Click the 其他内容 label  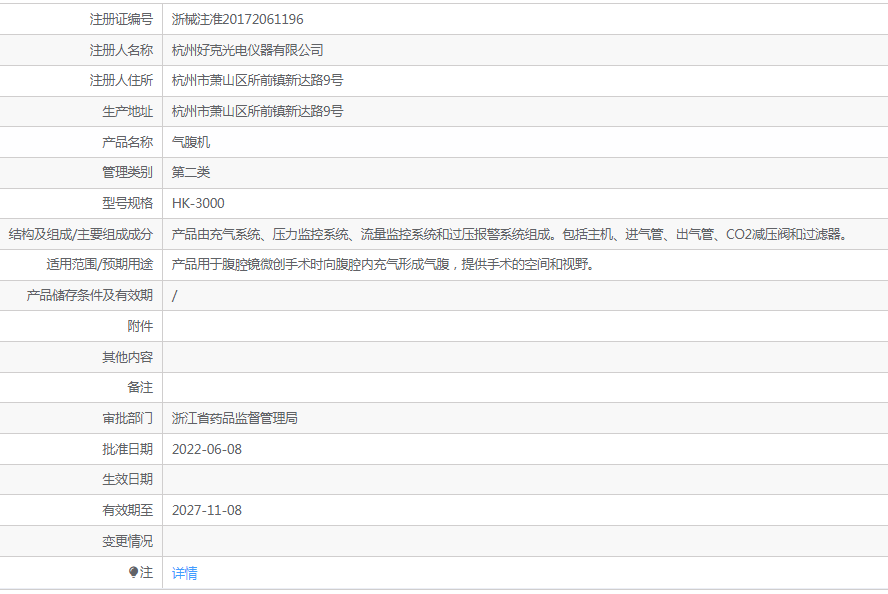tap(127, 357)
